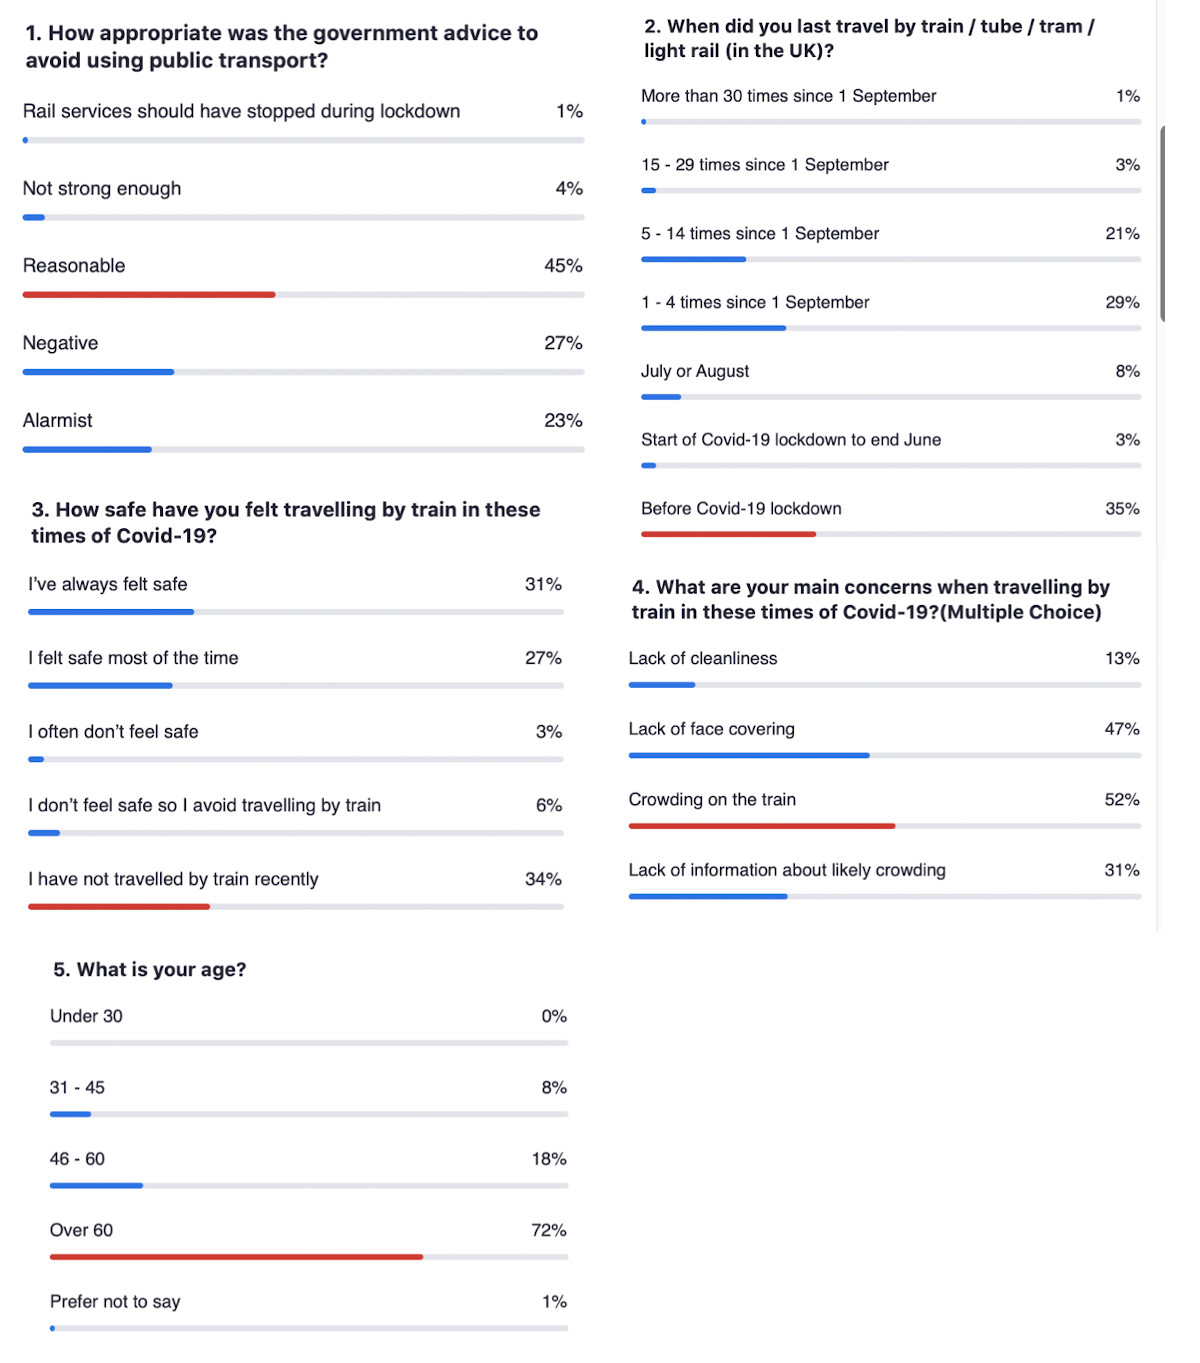Click the Lack of face covering bar
Viewport: 1200px width, 1363px height.
(x=748, y=756)
